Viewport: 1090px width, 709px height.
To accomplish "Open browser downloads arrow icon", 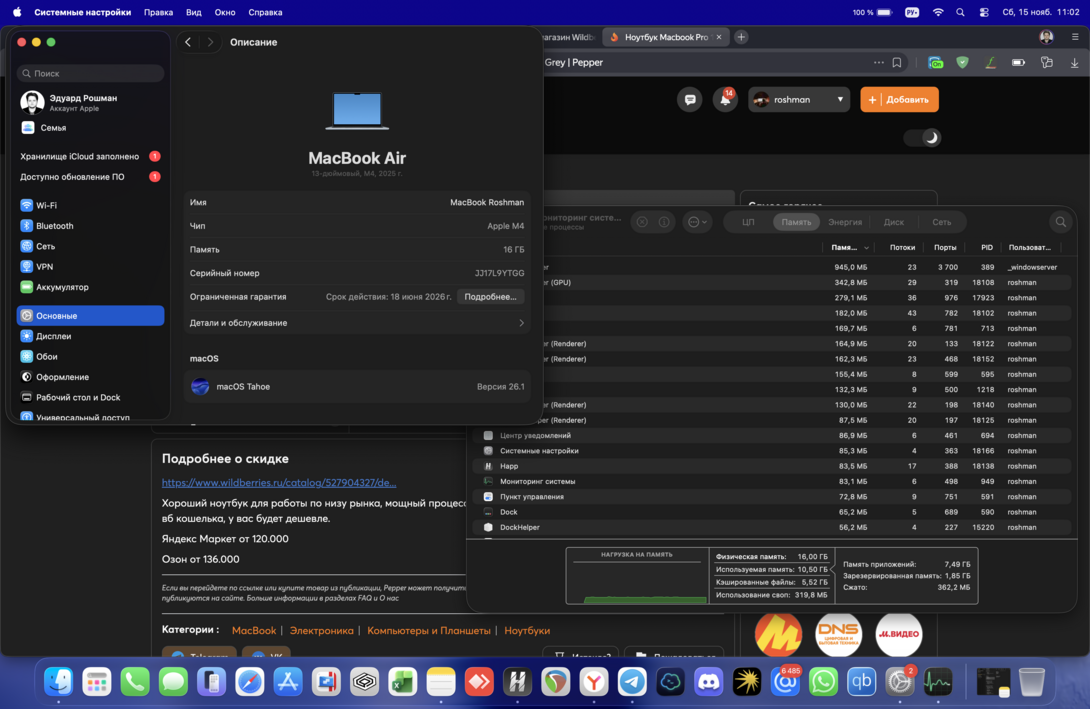I will 1075,63.
